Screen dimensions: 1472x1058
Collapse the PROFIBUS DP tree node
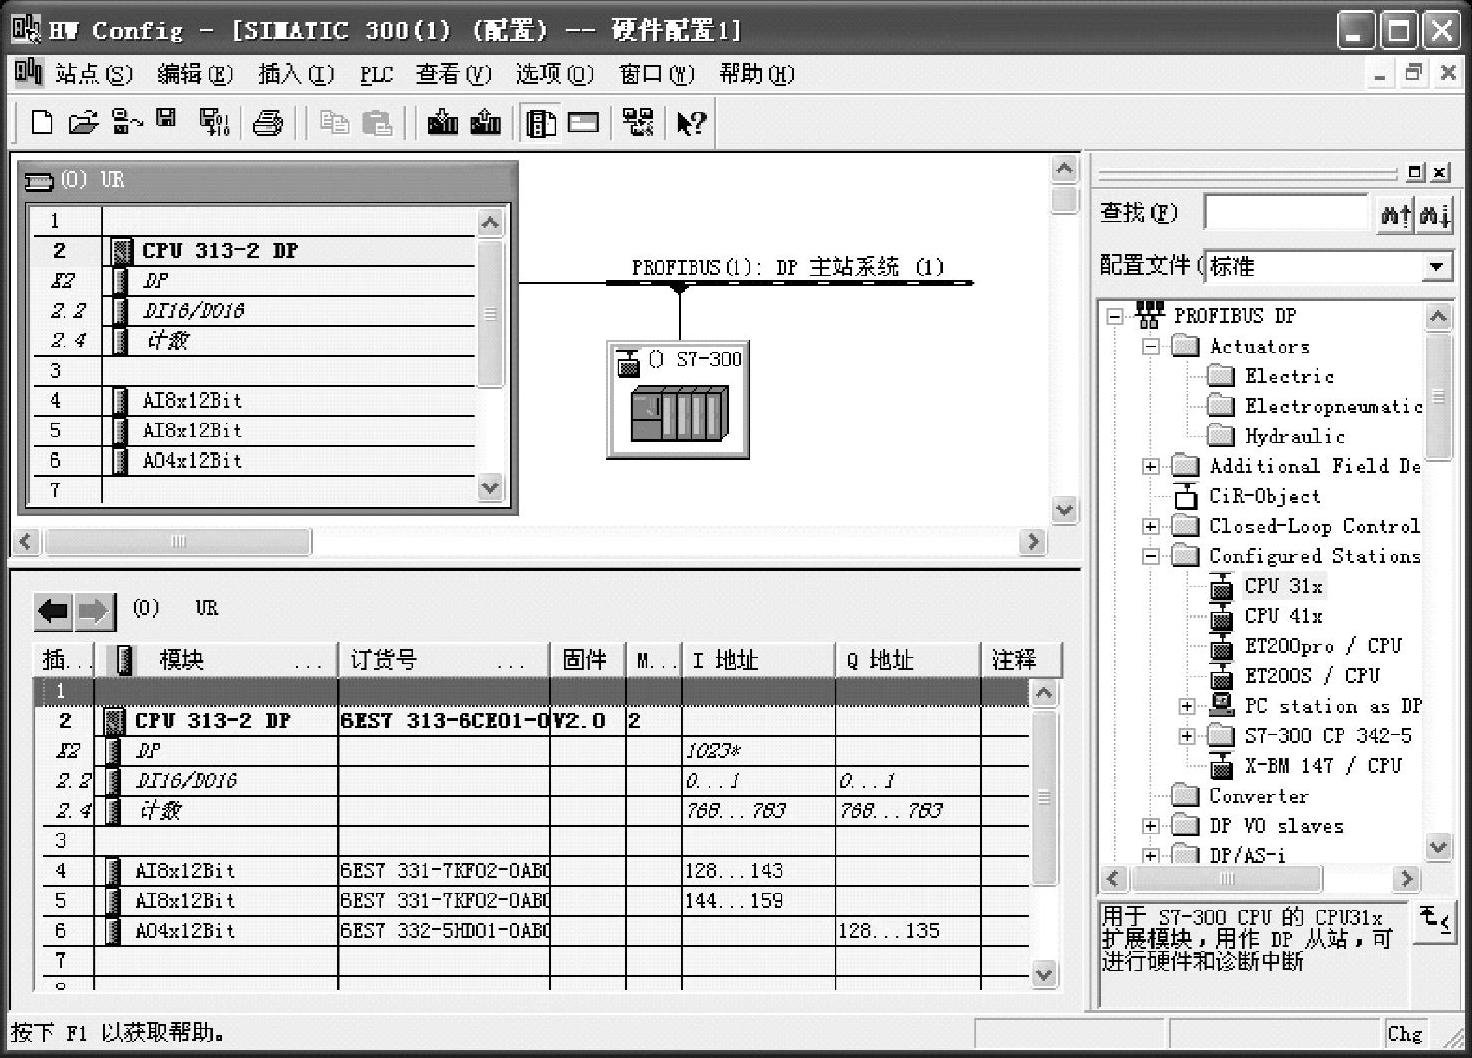click(x=1115, y=316)
